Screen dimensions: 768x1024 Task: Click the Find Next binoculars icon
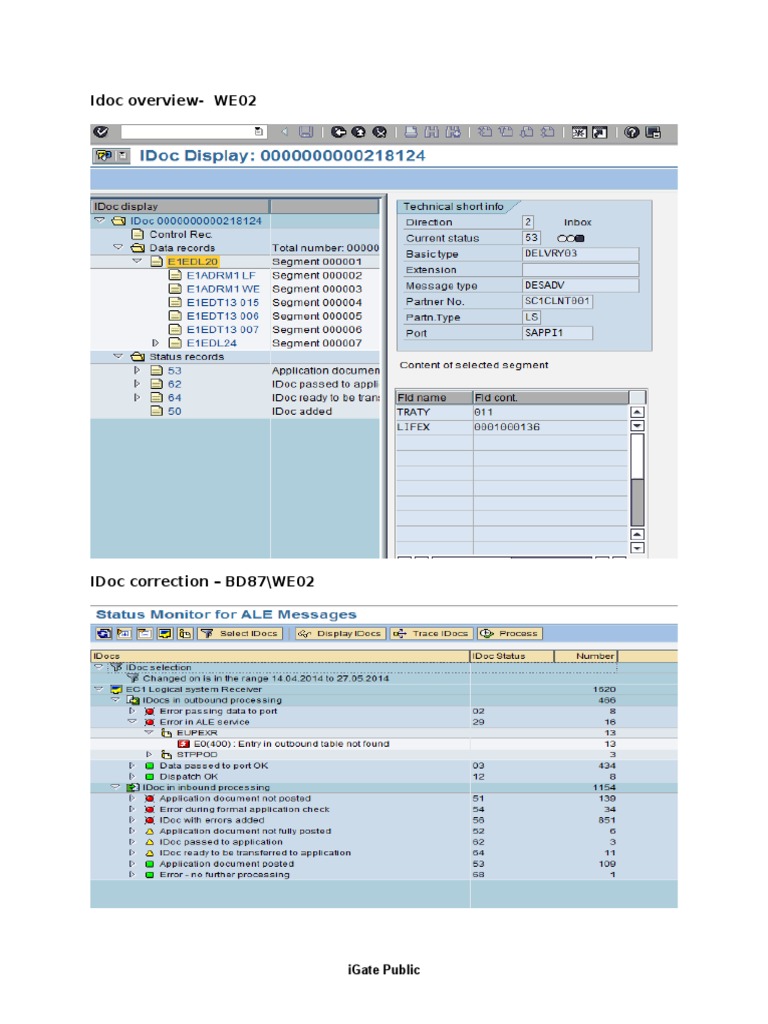click(453, 132)
